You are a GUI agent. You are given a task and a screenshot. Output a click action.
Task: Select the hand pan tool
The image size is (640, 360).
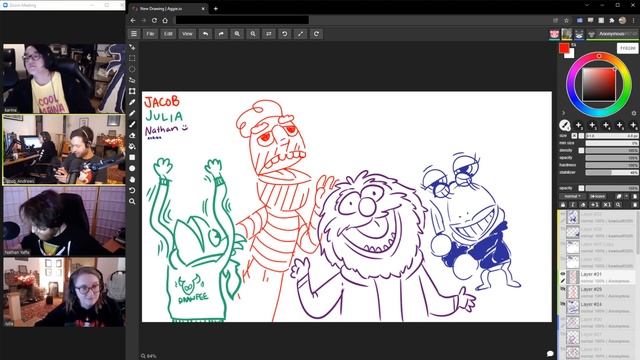132,180
